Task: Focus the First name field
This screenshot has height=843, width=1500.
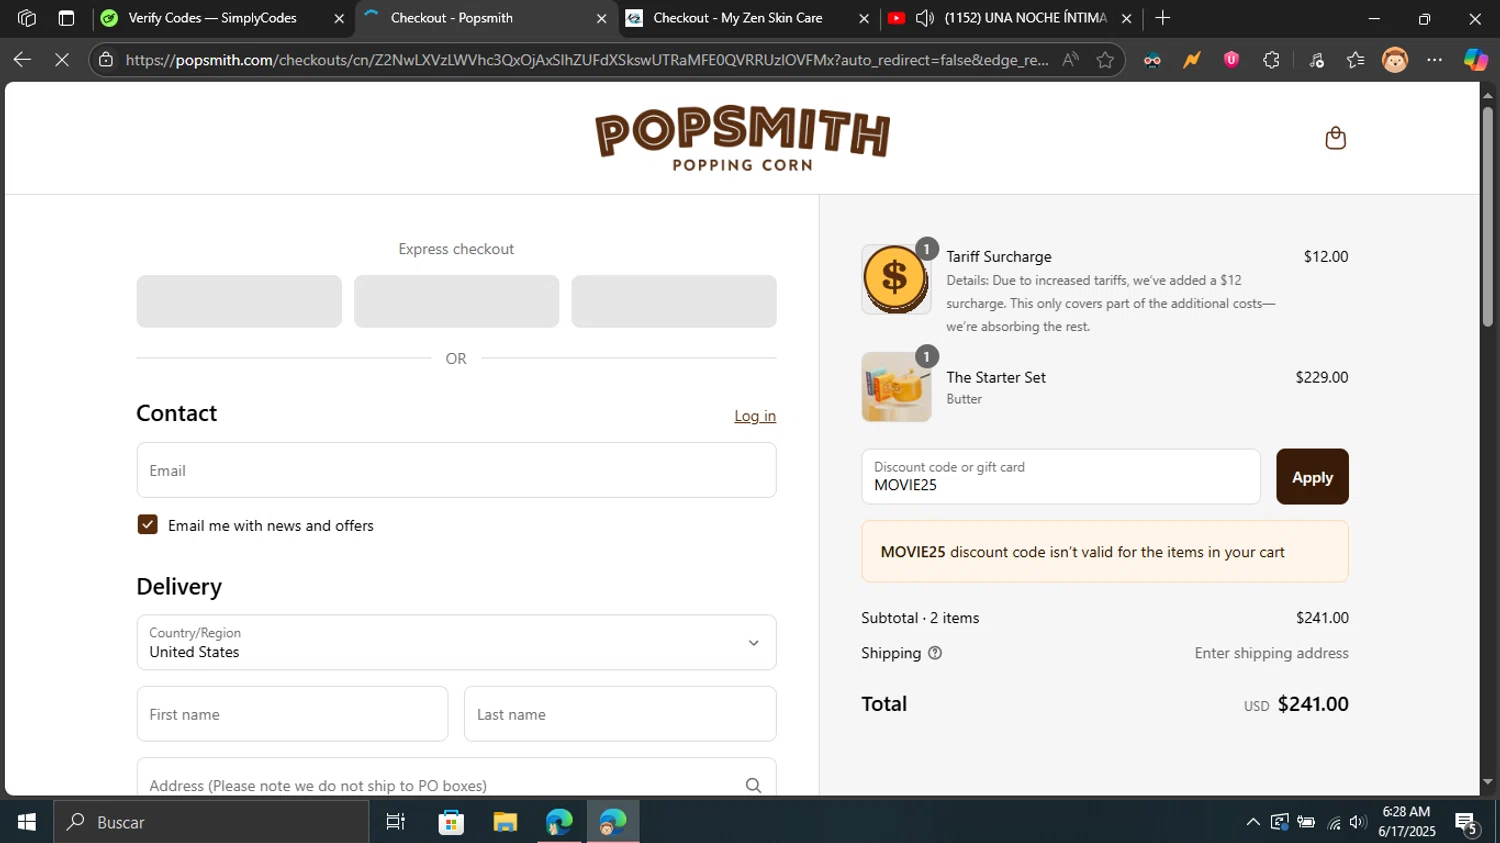Action: click(x=292, y=714)
